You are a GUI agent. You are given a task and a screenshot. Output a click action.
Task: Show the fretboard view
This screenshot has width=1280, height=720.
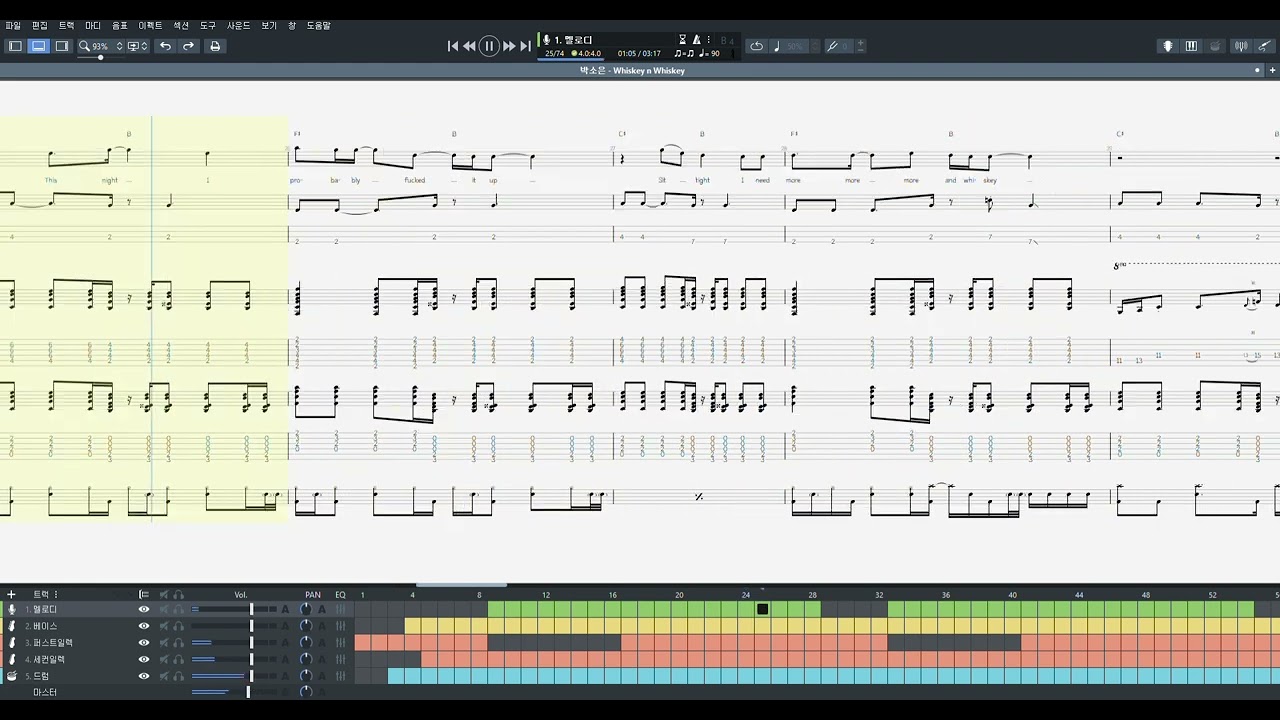tap(1168, 46)
